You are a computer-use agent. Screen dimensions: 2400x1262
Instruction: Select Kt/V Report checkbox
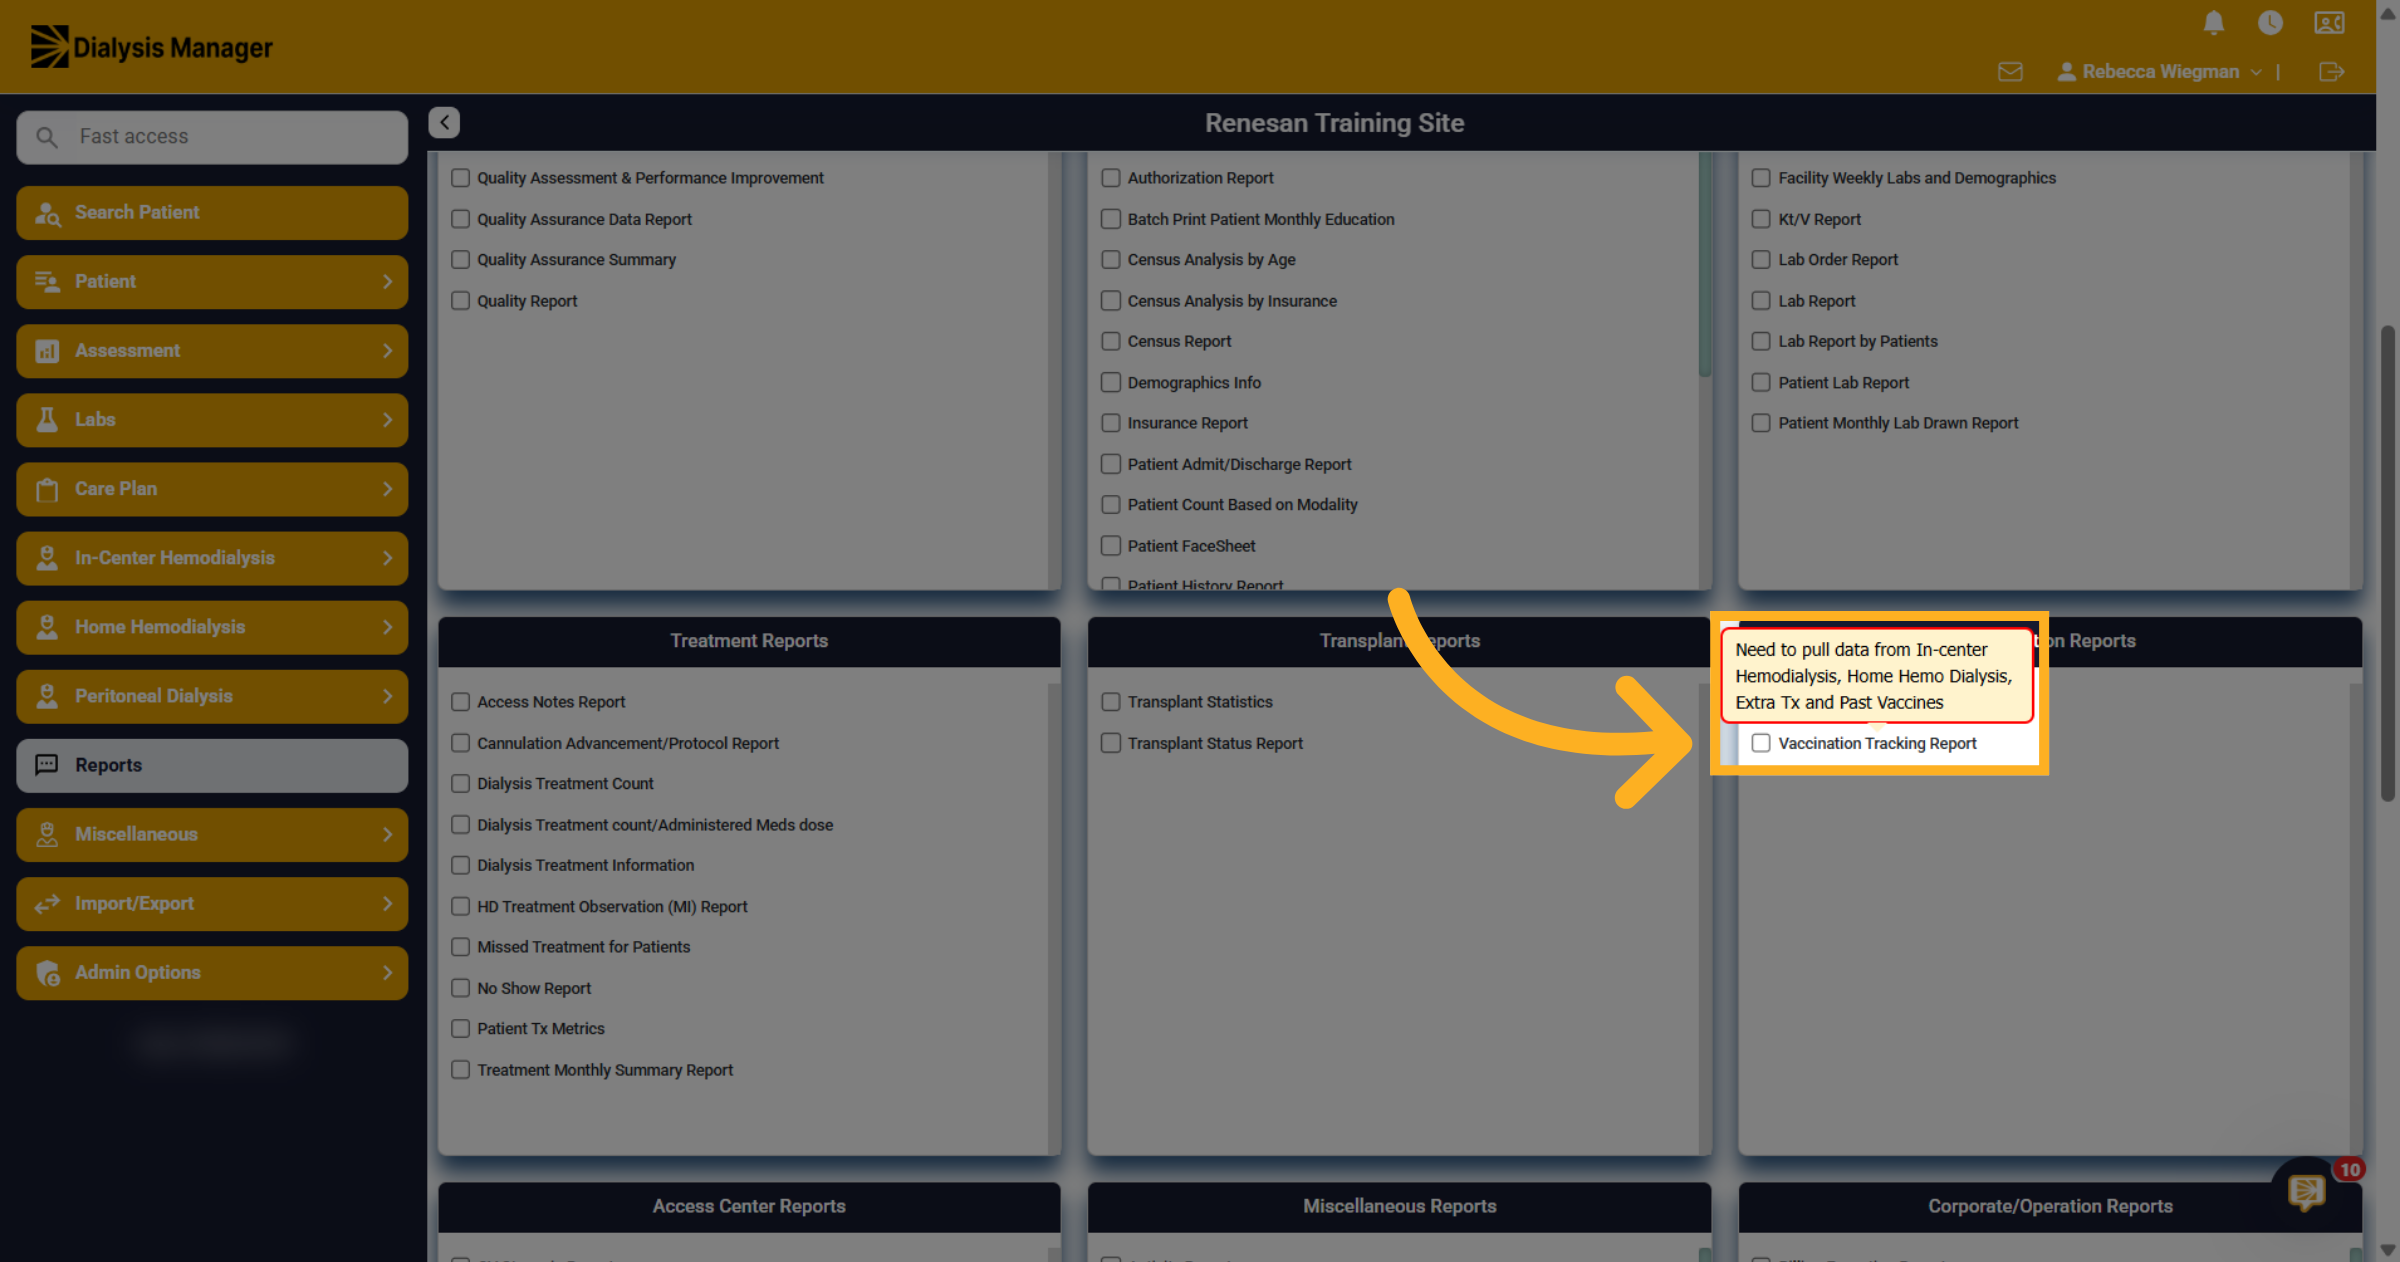pyautogui.click(x=1761, y=219)
